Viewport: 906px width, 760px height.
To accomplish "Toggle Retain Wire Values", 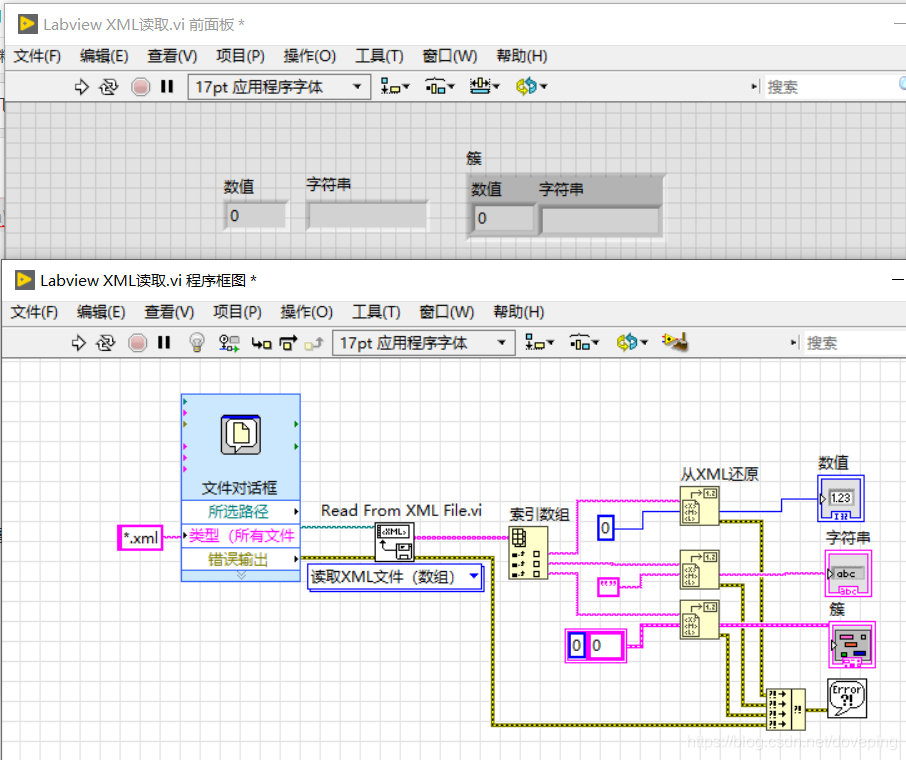I will tap(229, 342).
